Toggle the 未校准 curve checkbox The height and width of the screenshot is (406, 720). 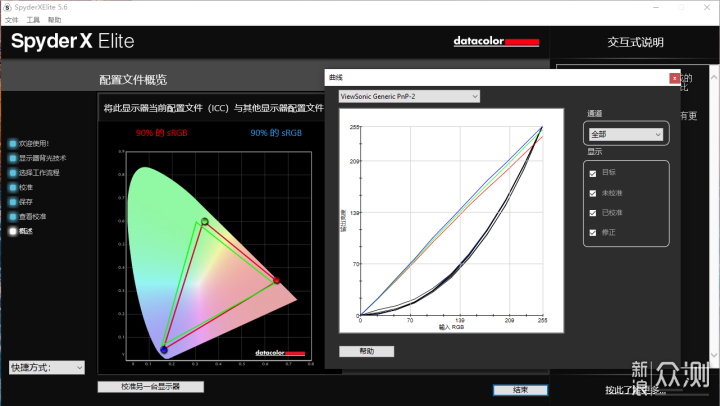click(x=593, y=193)
